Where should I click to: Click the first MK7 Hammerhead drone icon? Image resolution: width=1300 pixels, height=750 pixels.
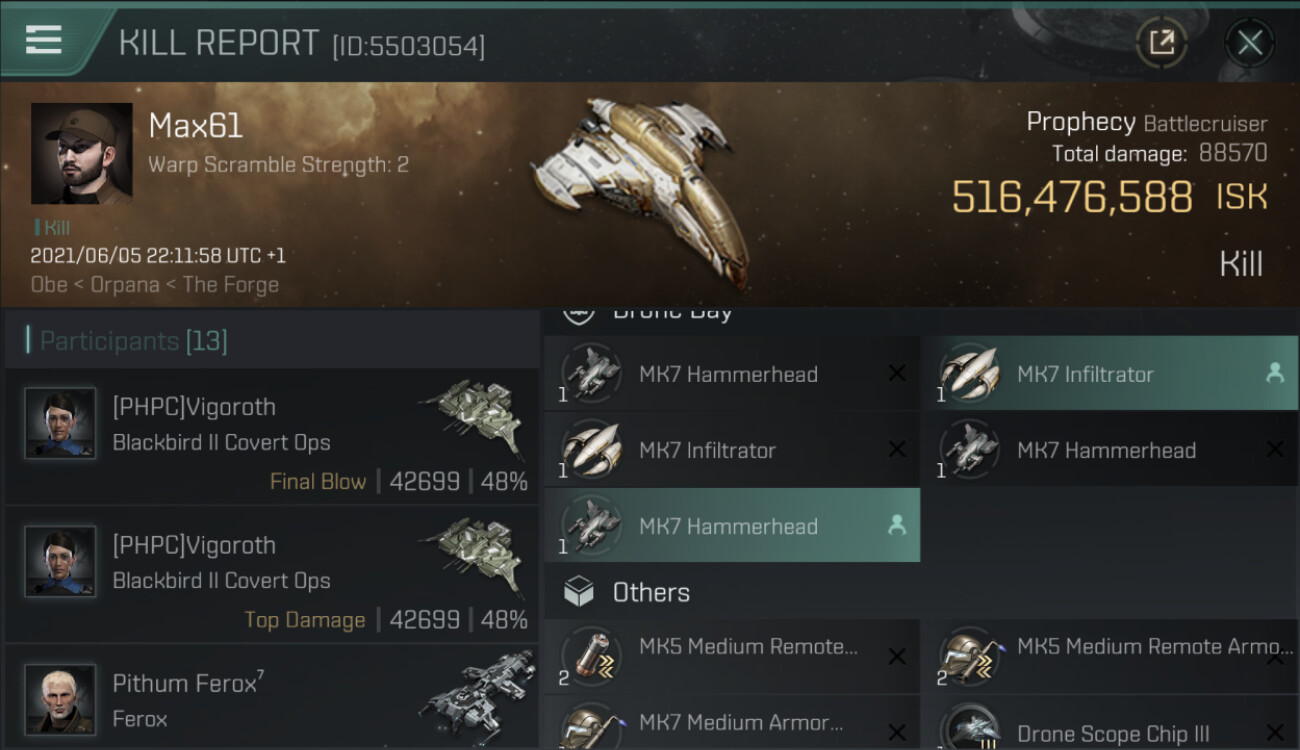591,374
